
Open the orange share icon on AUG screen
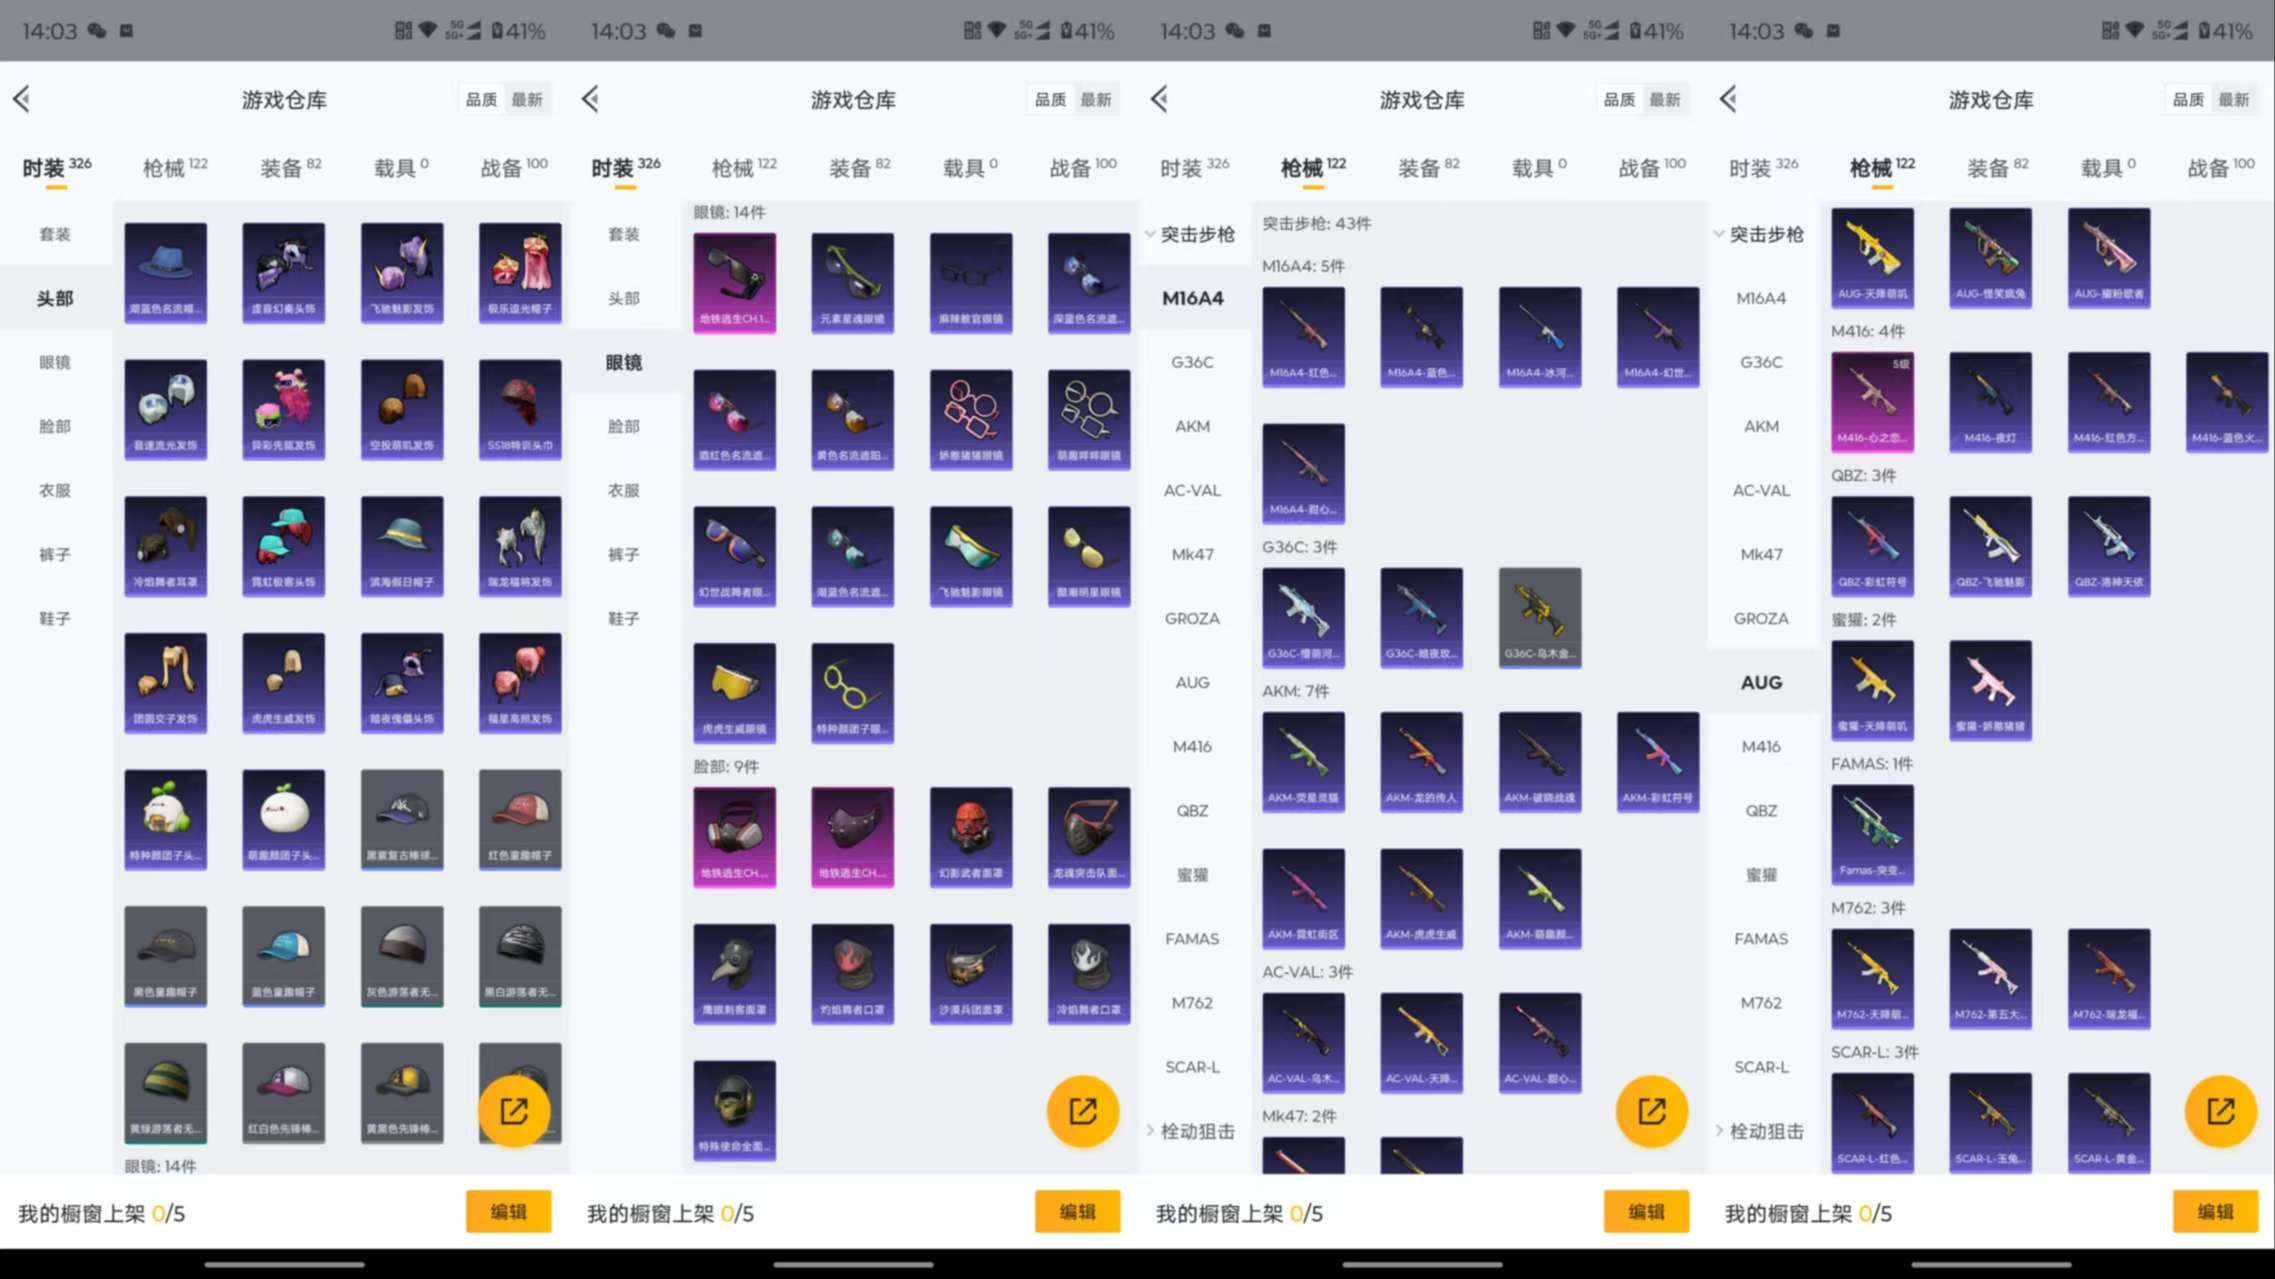tap(2221, 1111)
